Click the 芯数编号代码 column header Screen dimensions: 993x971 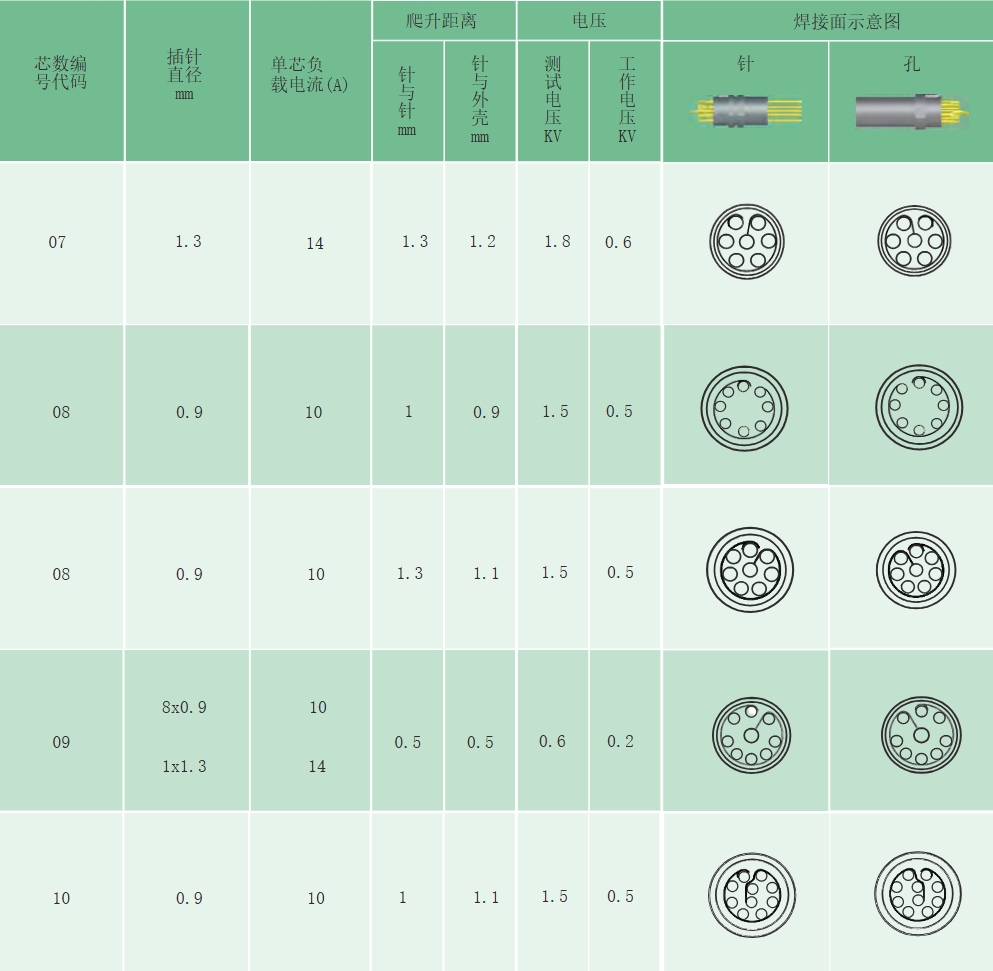[61, 75]
